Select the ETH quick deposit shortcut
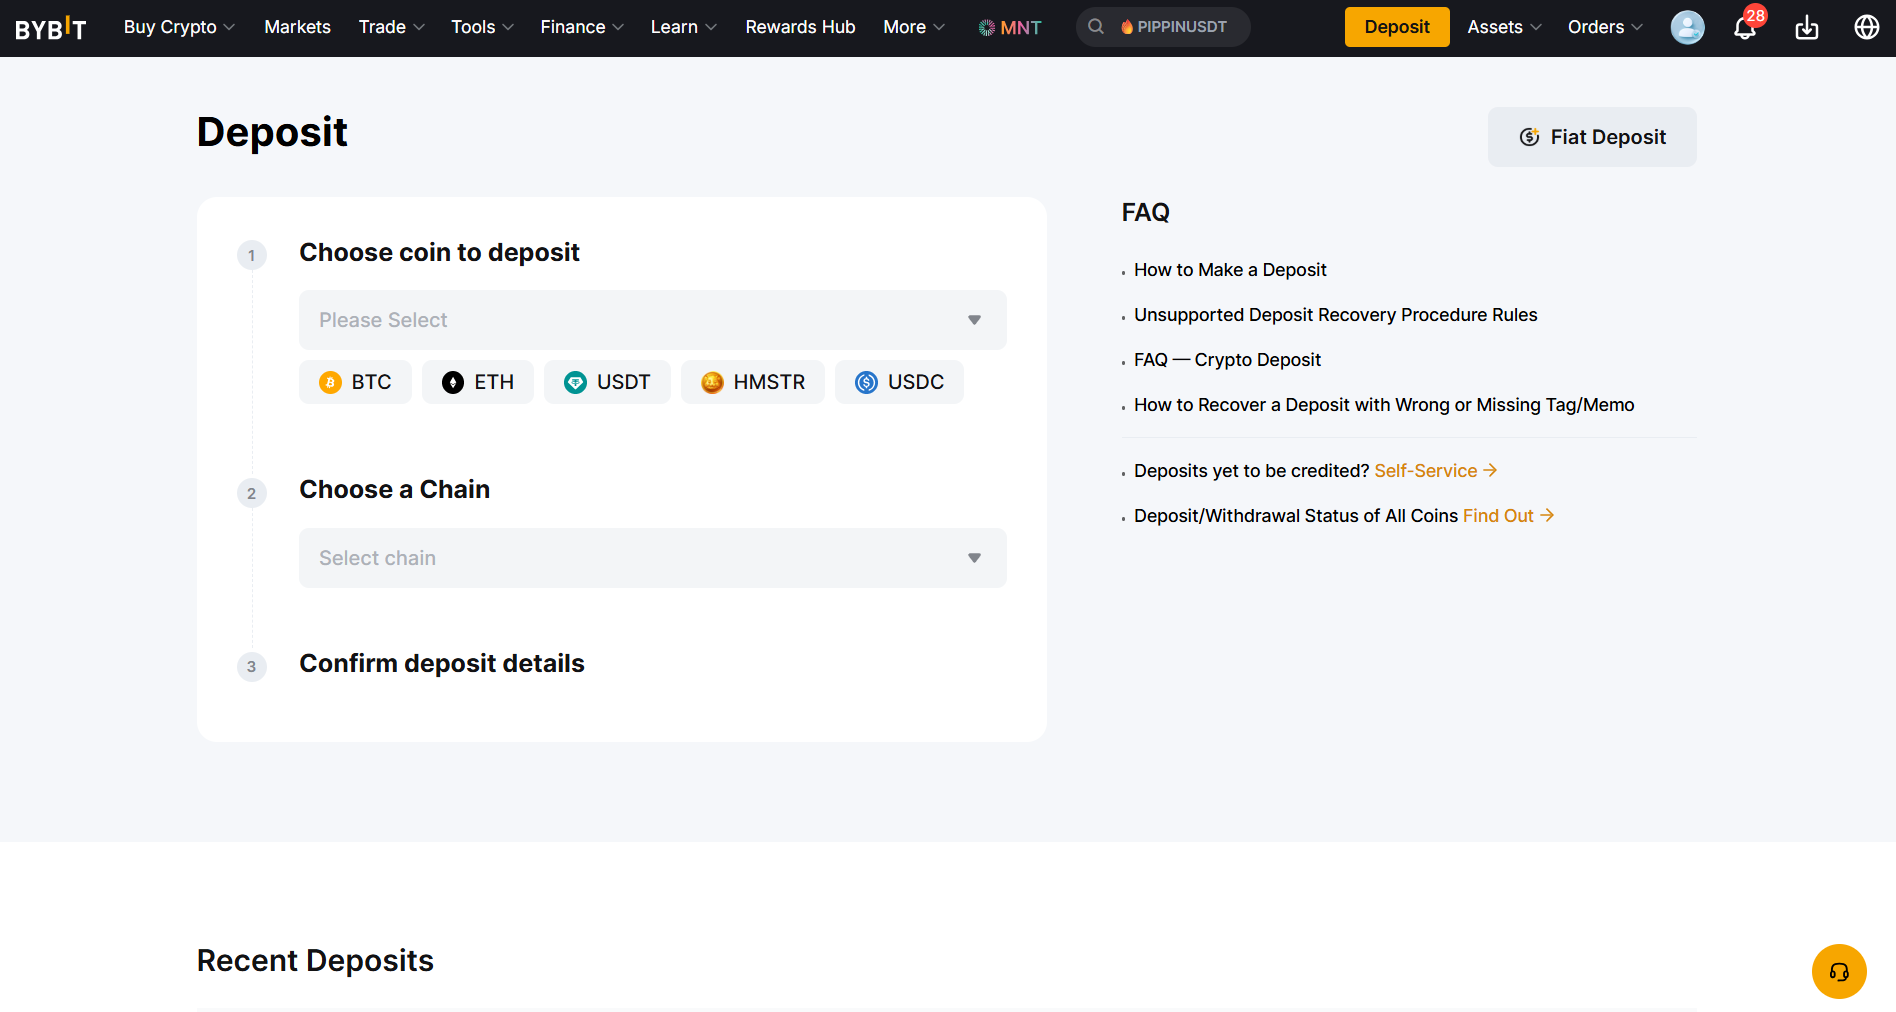Image resolution: width=1896 pixels, height=1012 pixels. (x=477, y=381)
